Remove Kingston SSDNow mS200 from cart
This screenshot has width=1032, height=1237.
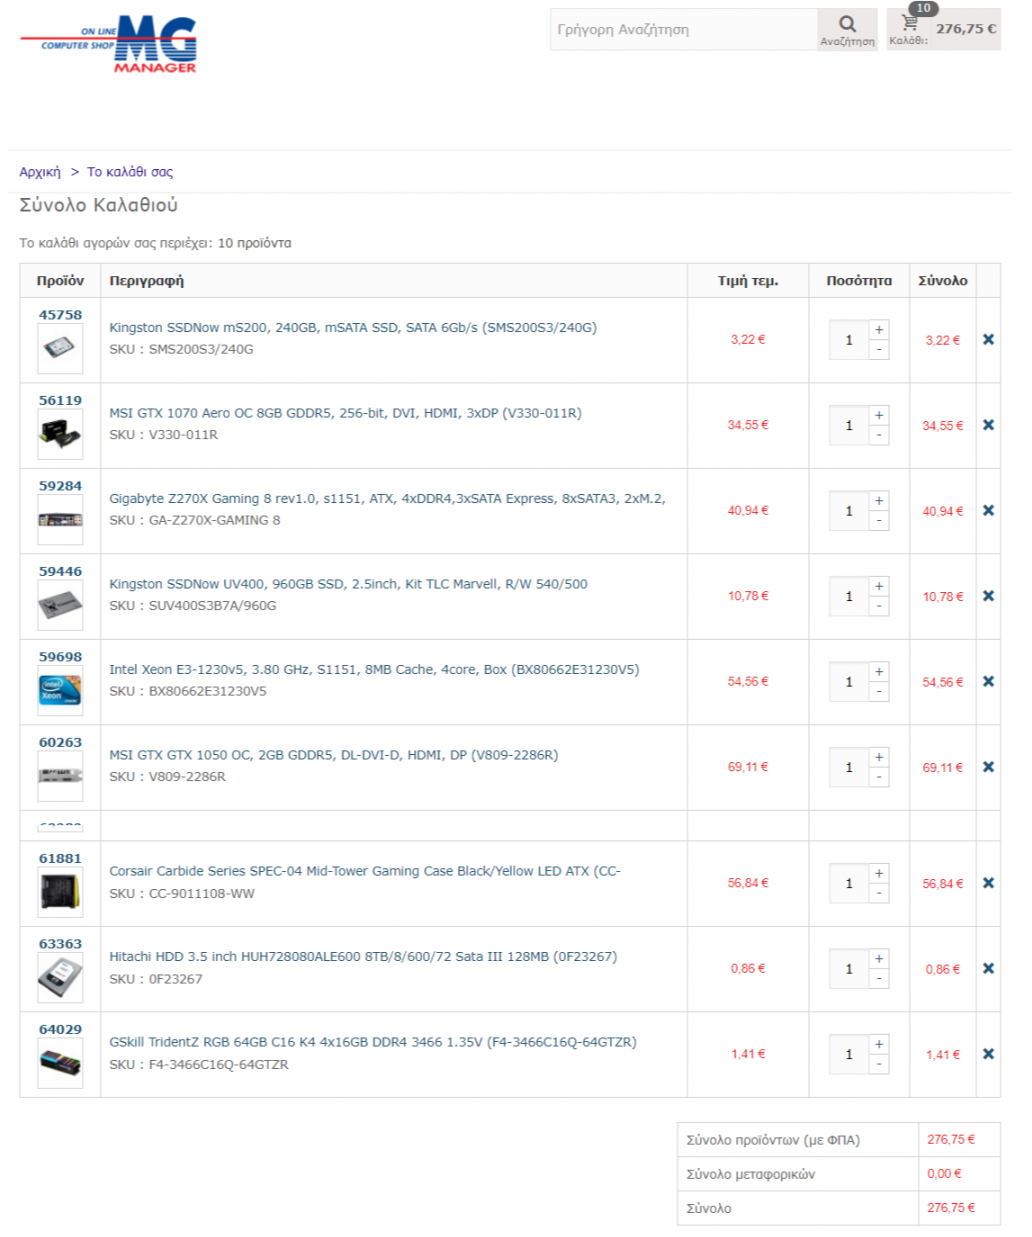coord(988,340)
